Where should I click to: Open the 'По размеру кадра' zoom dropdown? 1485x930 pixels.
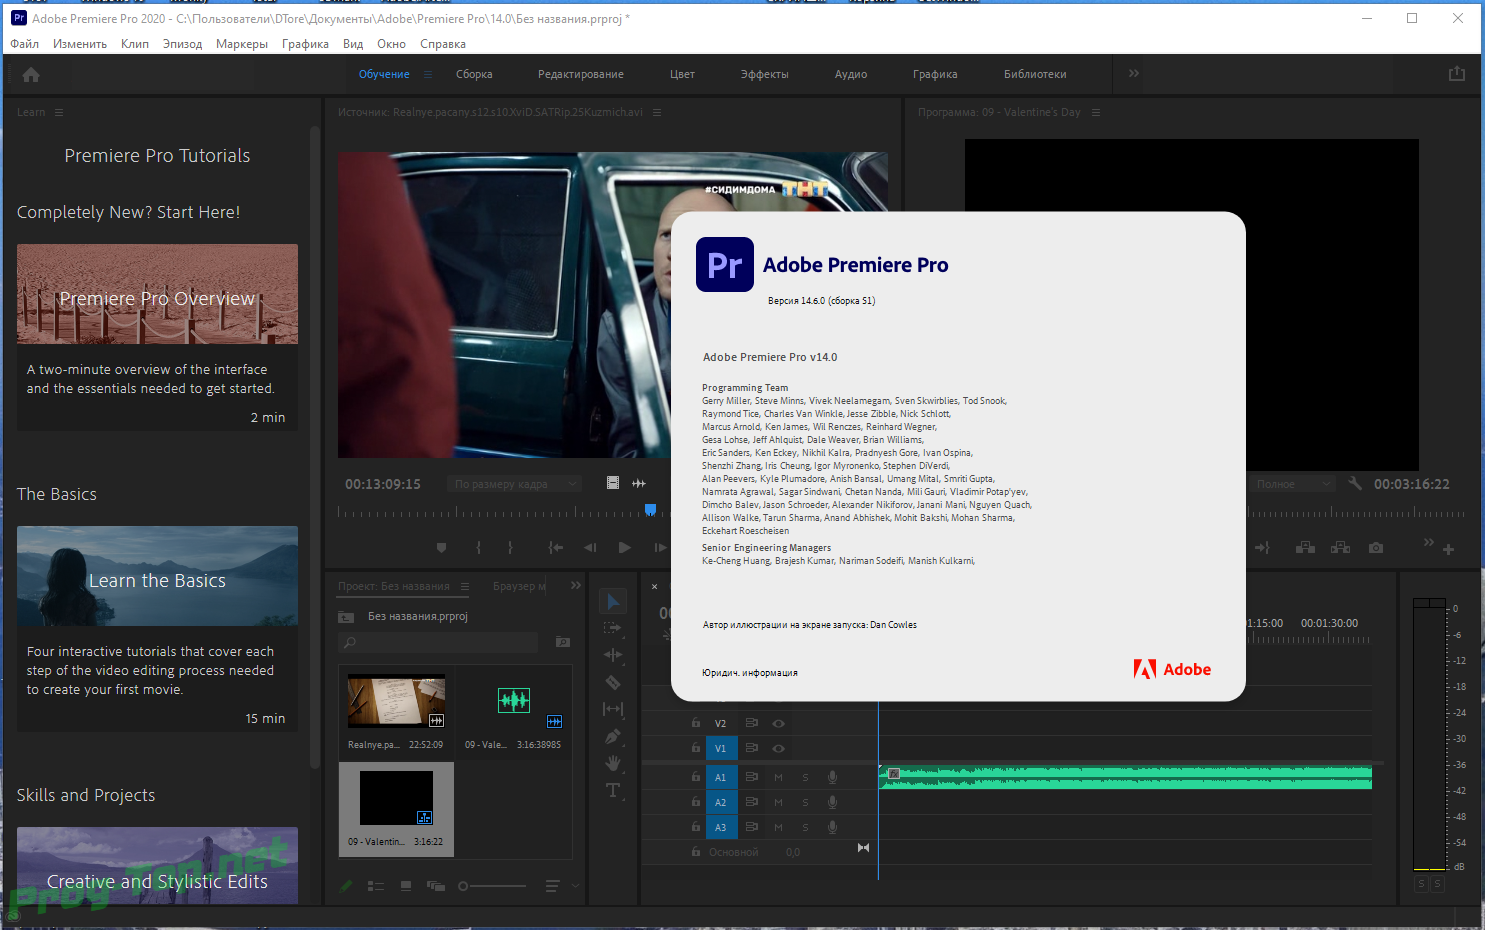pos(513,484)
